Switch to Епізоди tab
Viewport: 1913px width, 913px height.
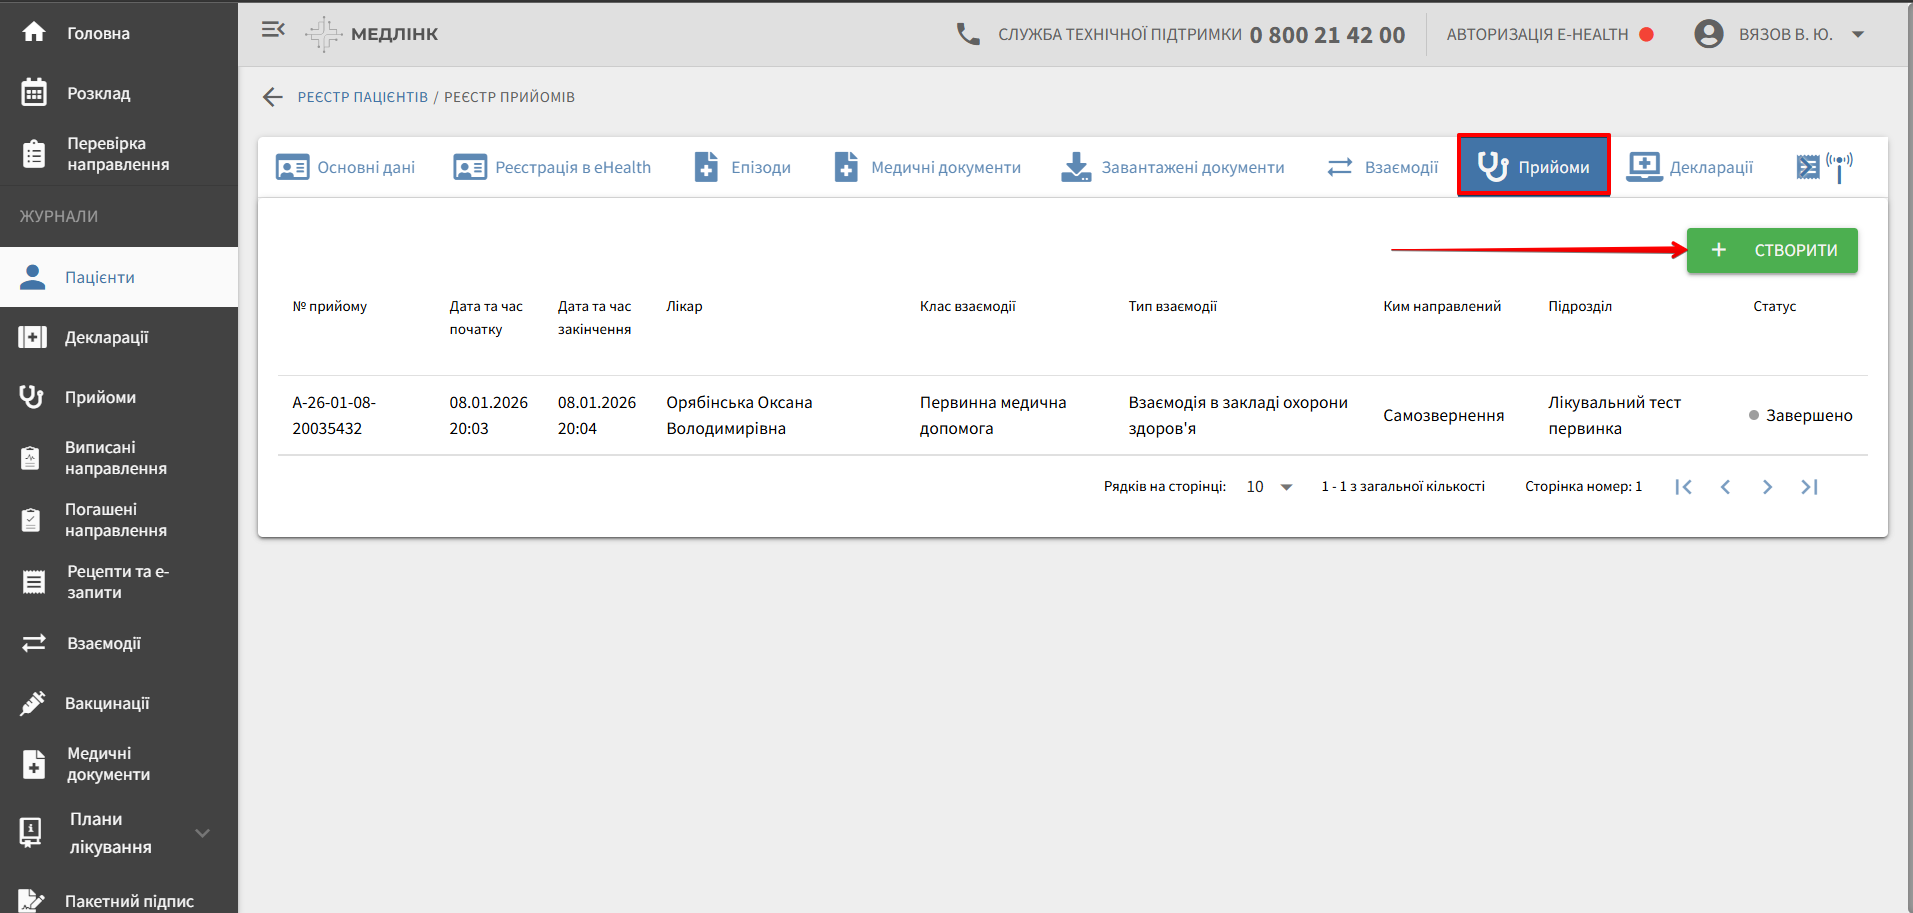743,167
